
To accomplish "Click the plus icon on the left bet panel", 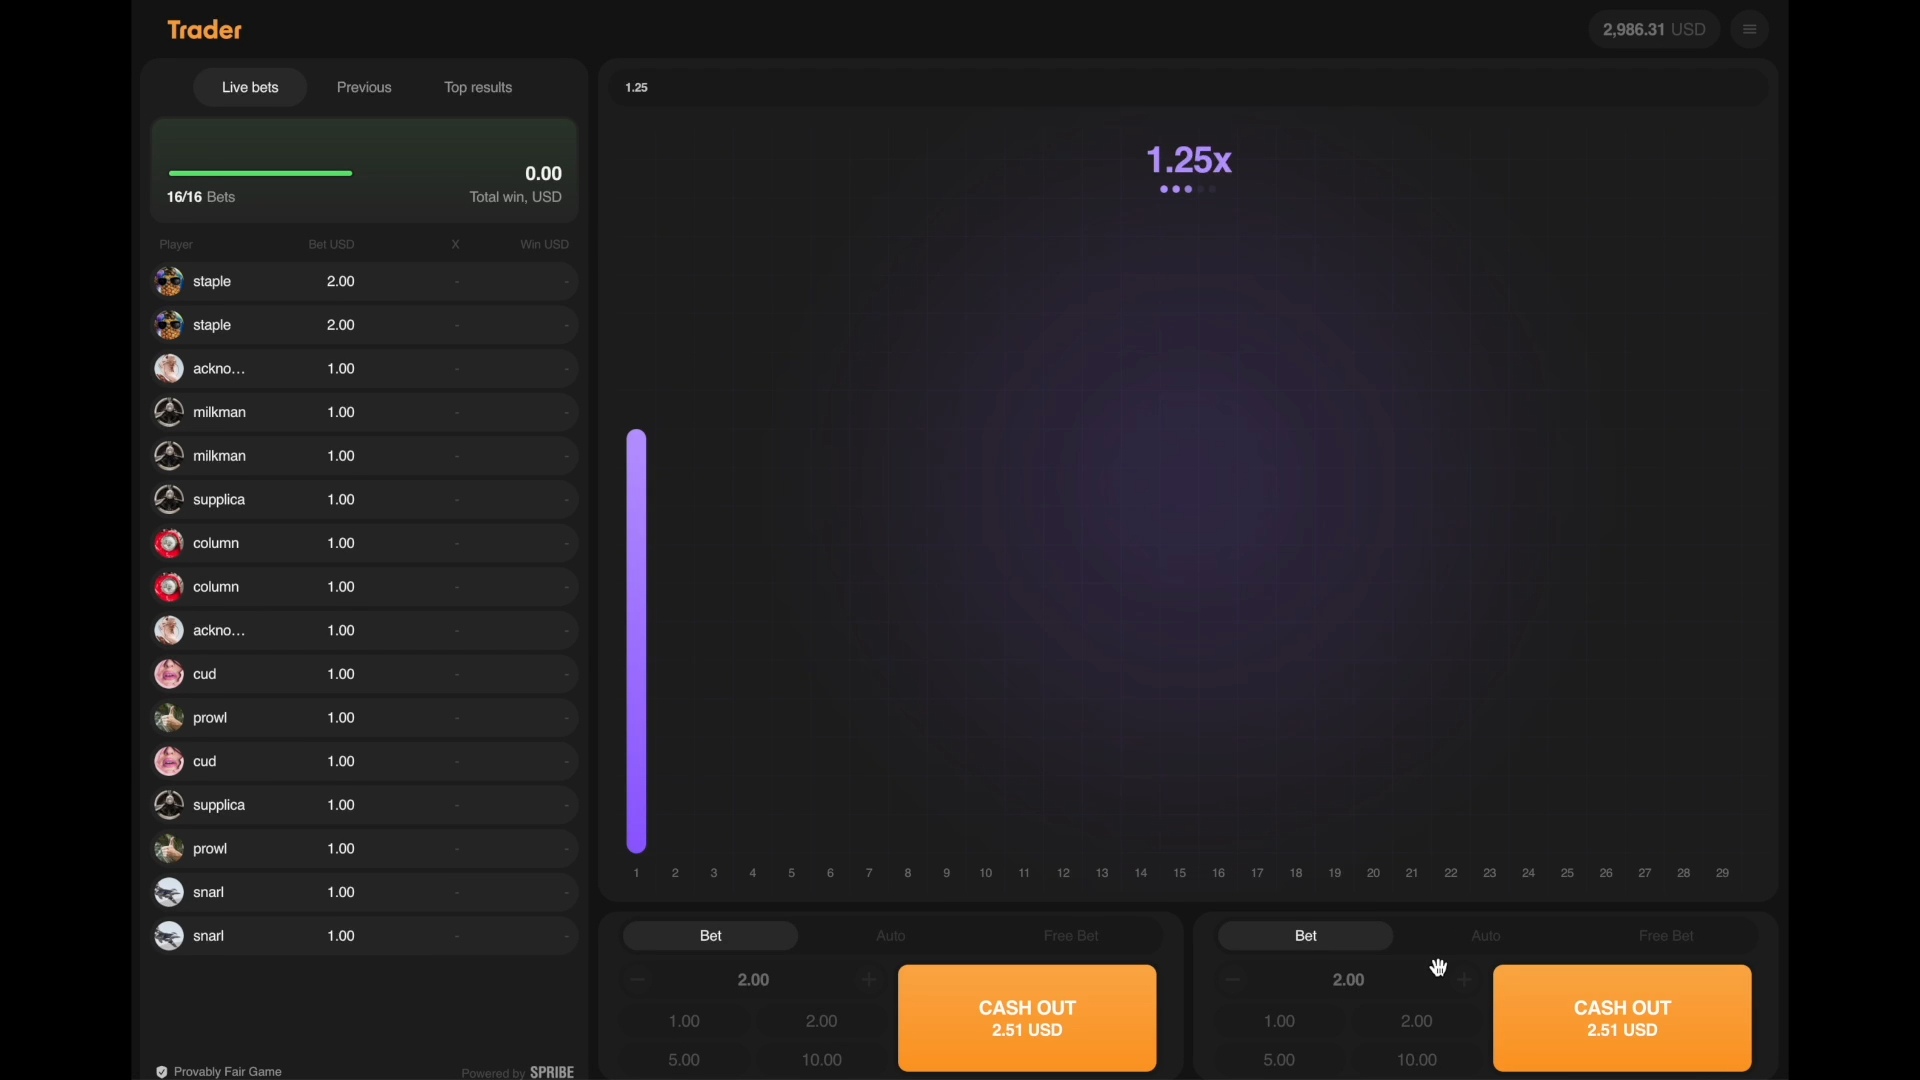I will (869, 979).
